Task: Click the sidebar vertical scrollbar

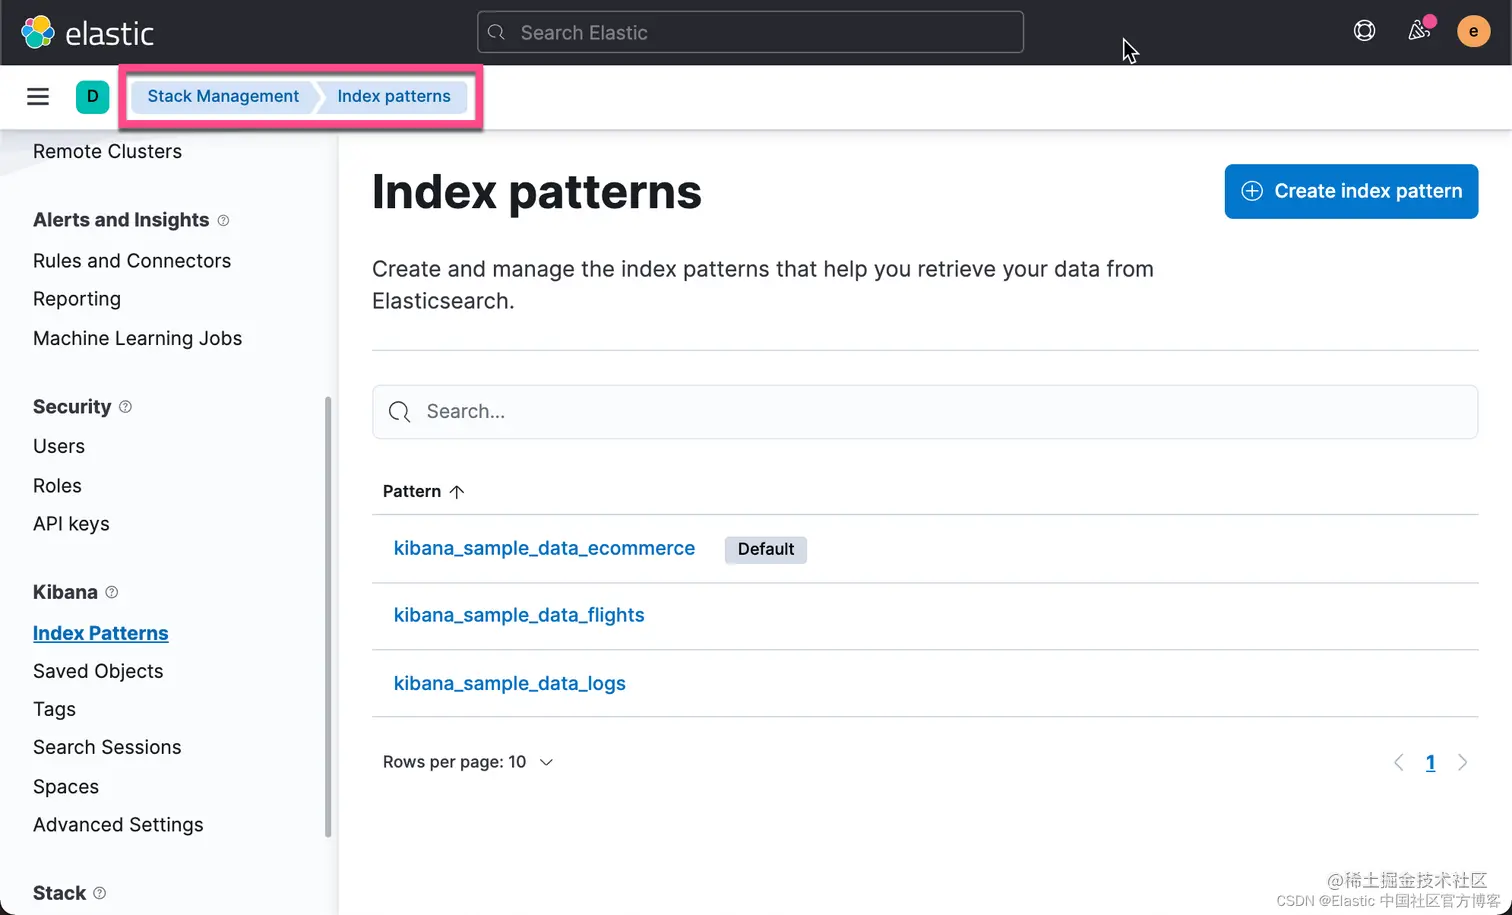Action: (328, 616)
